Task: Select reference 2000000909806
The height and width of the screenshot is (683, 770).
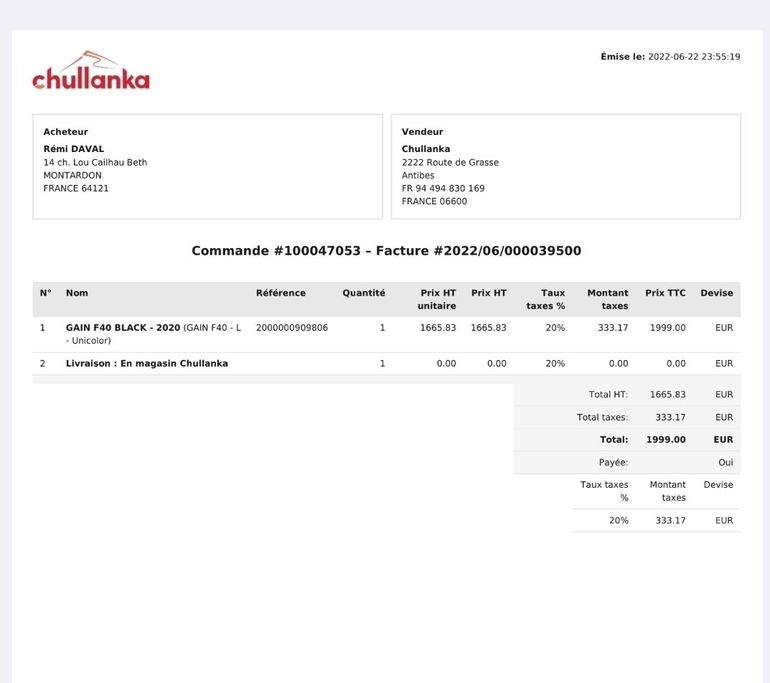Action: point(292,328)
